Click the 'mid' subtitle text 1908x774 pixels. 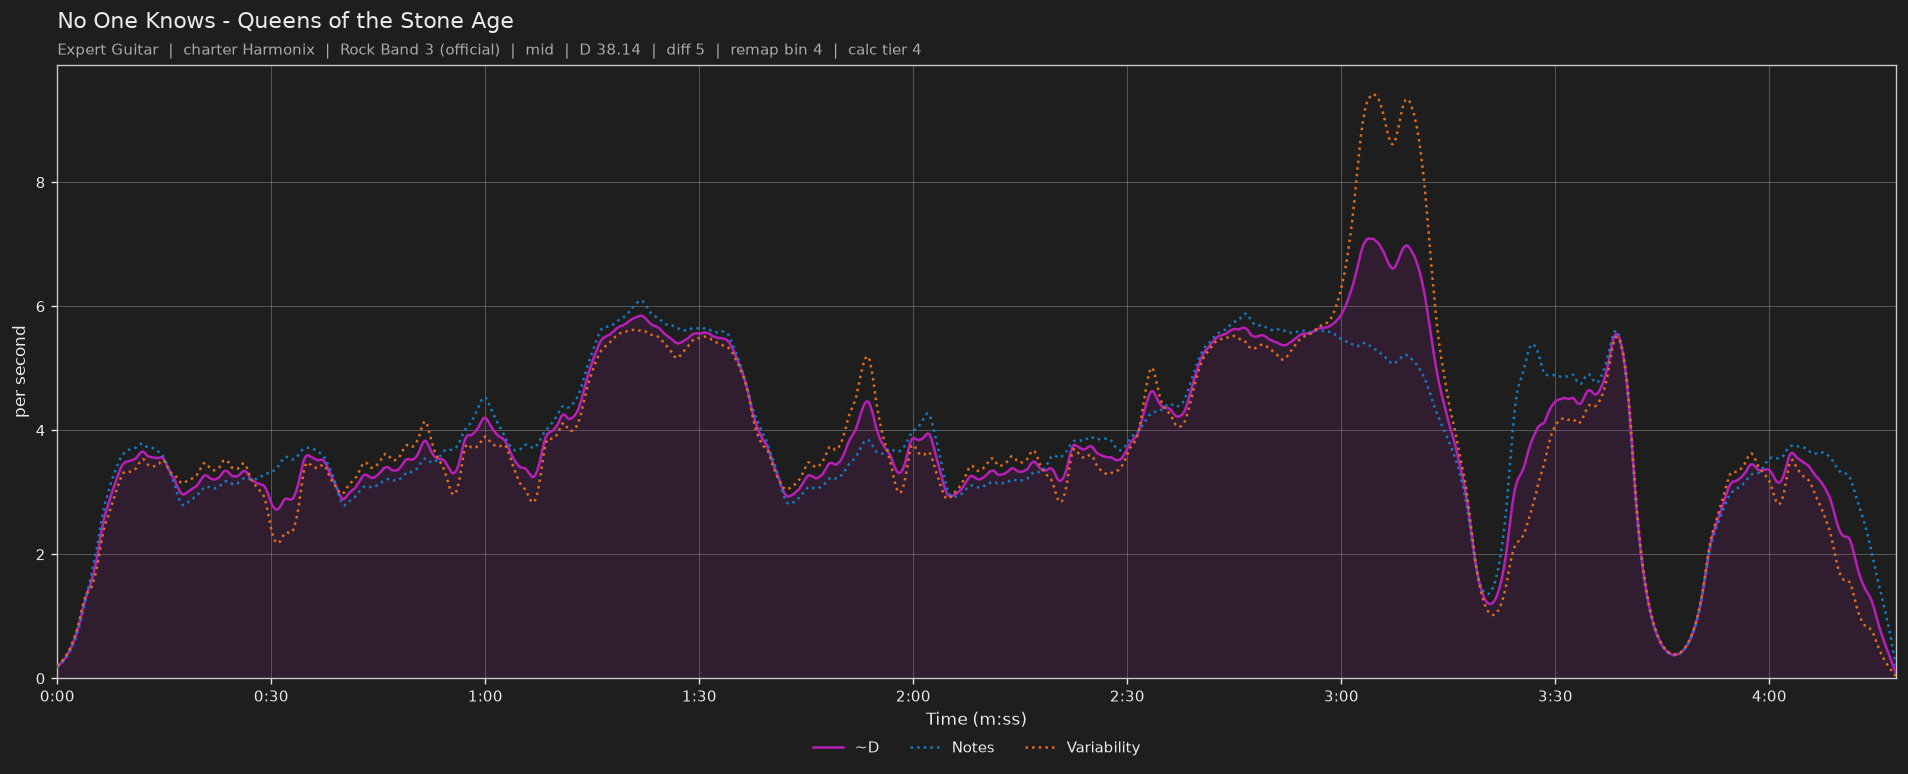point(539,50)
